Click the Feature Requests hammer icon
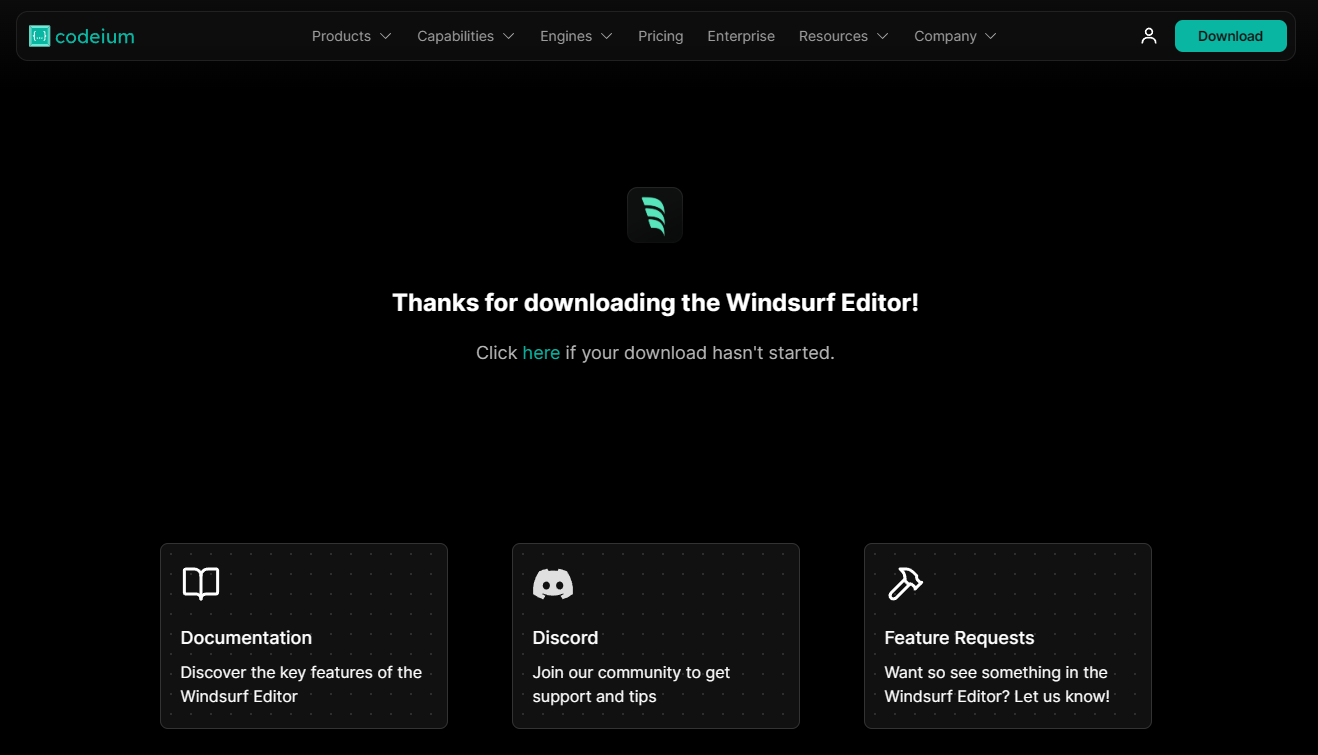 905,583
